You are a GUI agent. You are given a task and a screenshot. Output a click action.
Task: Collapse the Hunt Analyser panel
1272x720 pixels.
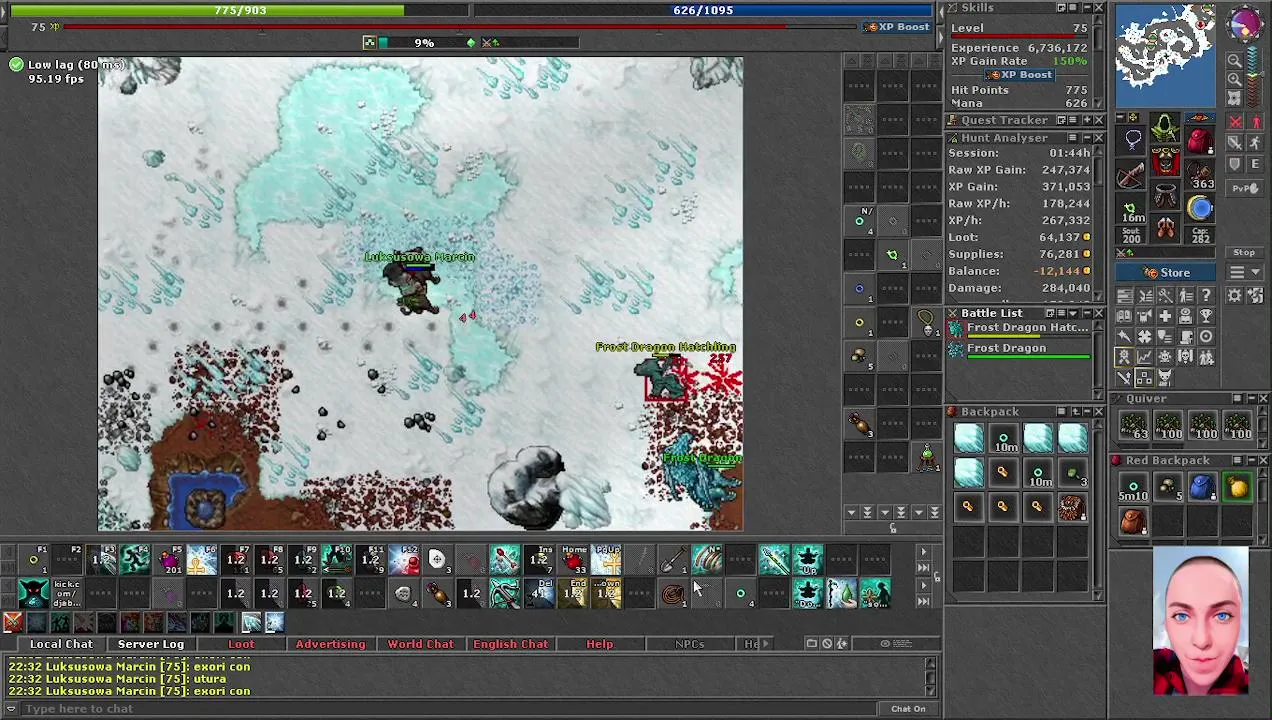(x=1087, y=137)
